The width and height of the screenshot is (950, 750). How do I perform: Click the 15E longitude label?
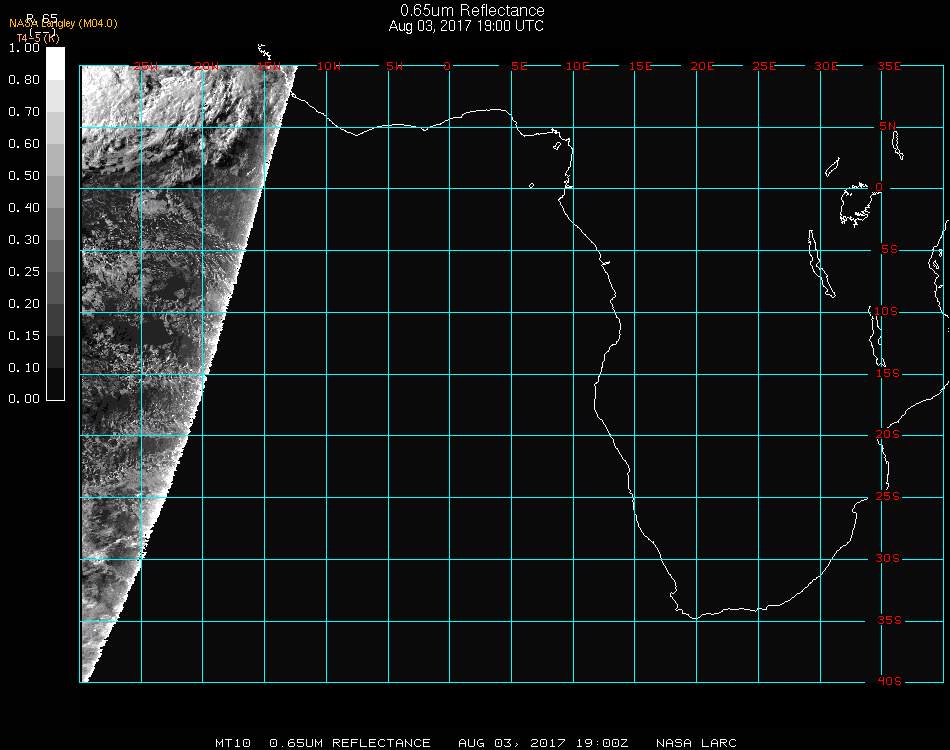click(x=640, y=66)
